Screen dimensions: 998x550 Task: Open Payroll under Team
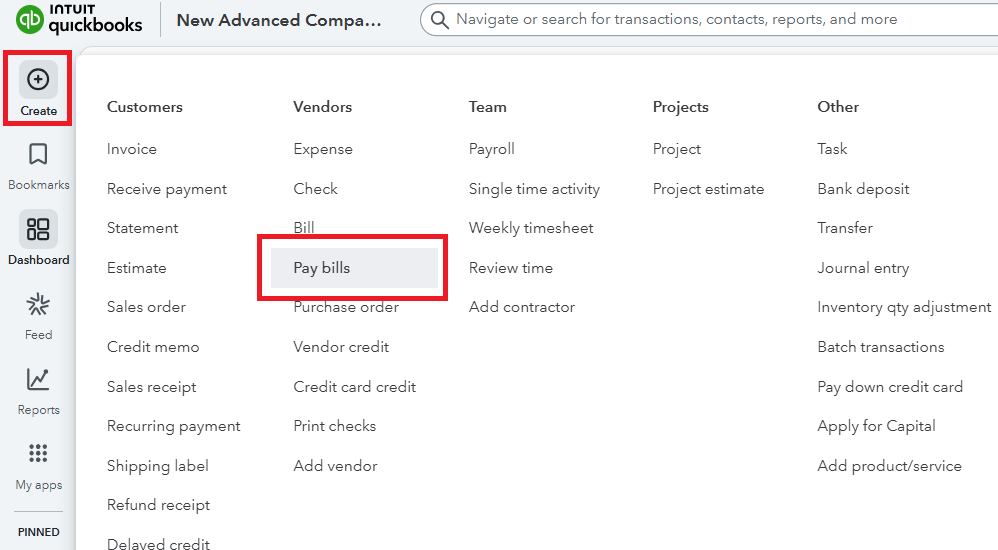492,149
